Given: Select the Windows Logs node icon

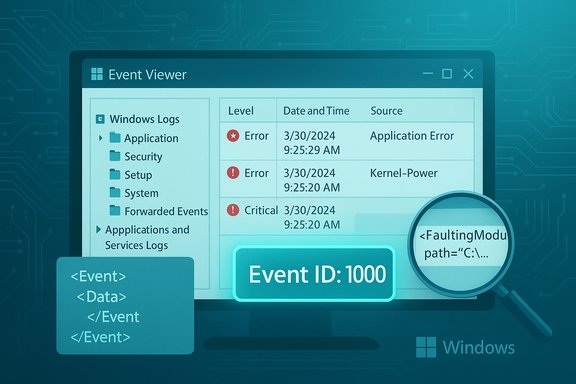Looking at the screenshot, I should [x=100, y=119].
